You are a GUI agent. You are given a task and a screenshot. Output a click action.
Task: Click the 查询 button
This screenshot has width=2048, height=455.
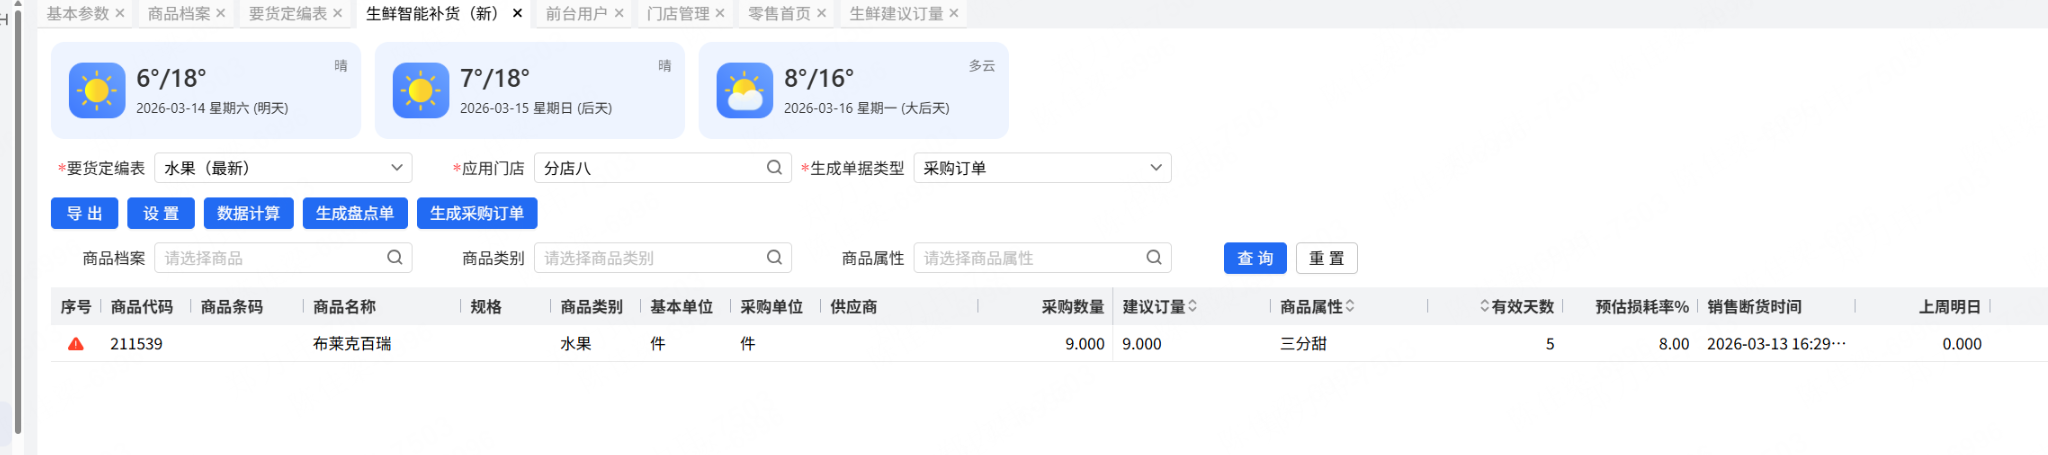click(x=1255, y=258)
